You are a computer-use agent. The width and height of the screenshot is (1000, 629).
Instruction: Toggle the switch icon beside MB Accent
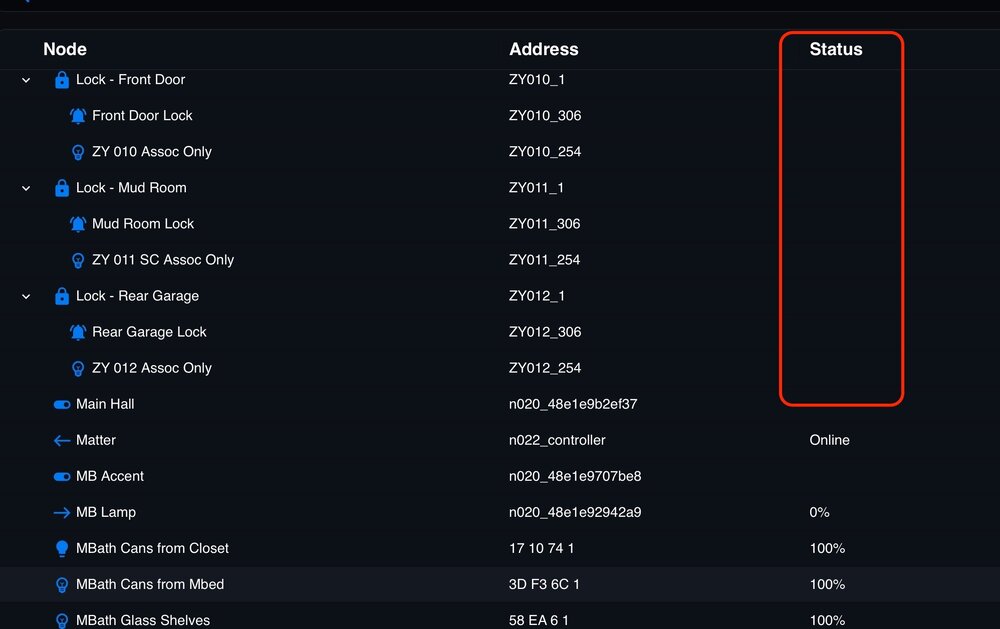(x=62, y=476)
